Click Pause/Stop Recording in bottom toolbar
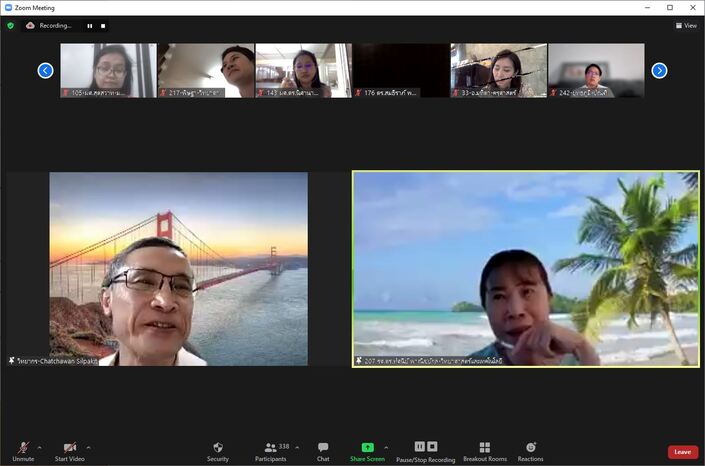The width and height of the screenshot is (705, 466). [426, 449]
